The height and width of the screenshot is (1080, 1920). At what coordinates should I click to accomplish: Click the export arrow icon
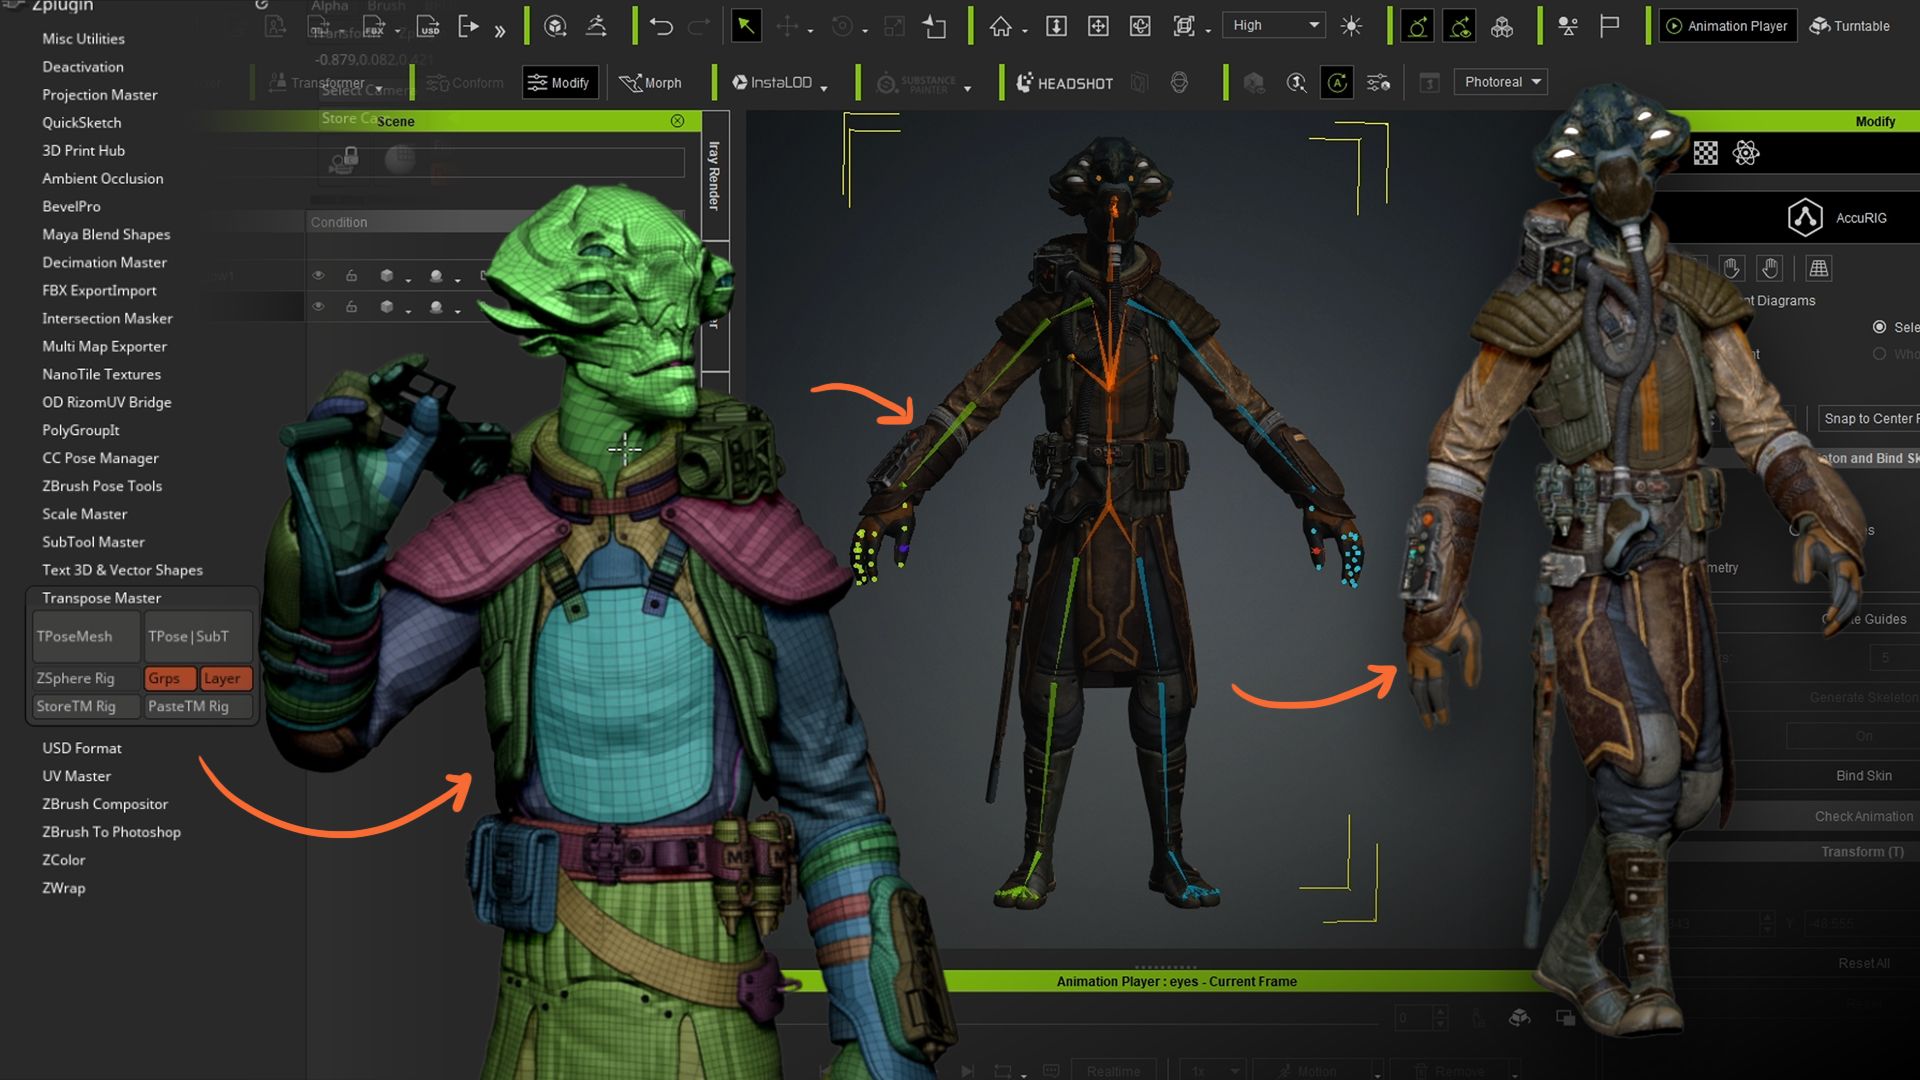pos(468,26)
